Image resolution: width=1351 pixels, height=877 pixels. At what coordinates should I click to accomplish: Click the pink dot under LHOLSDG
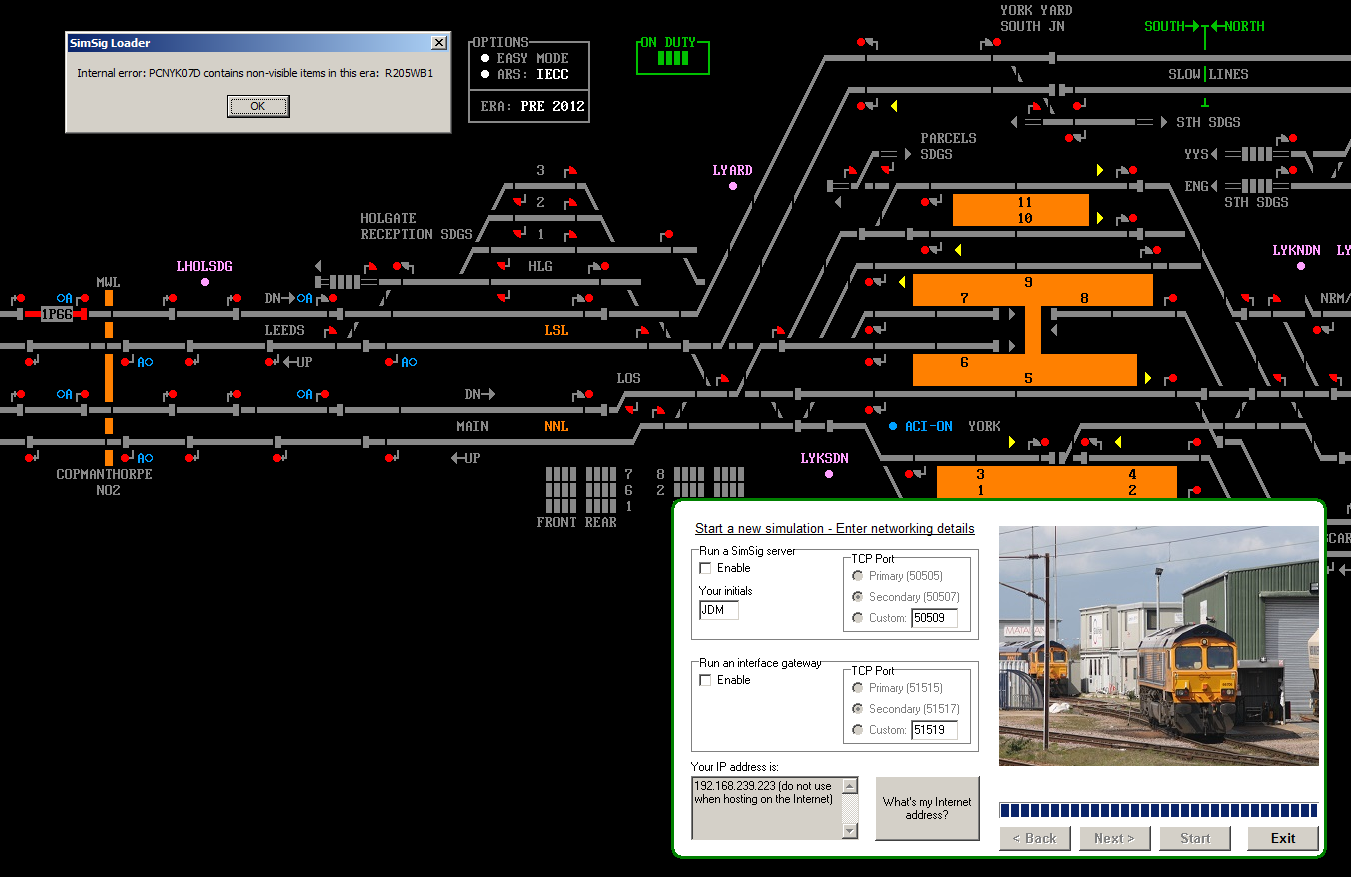tap(205, 282)
